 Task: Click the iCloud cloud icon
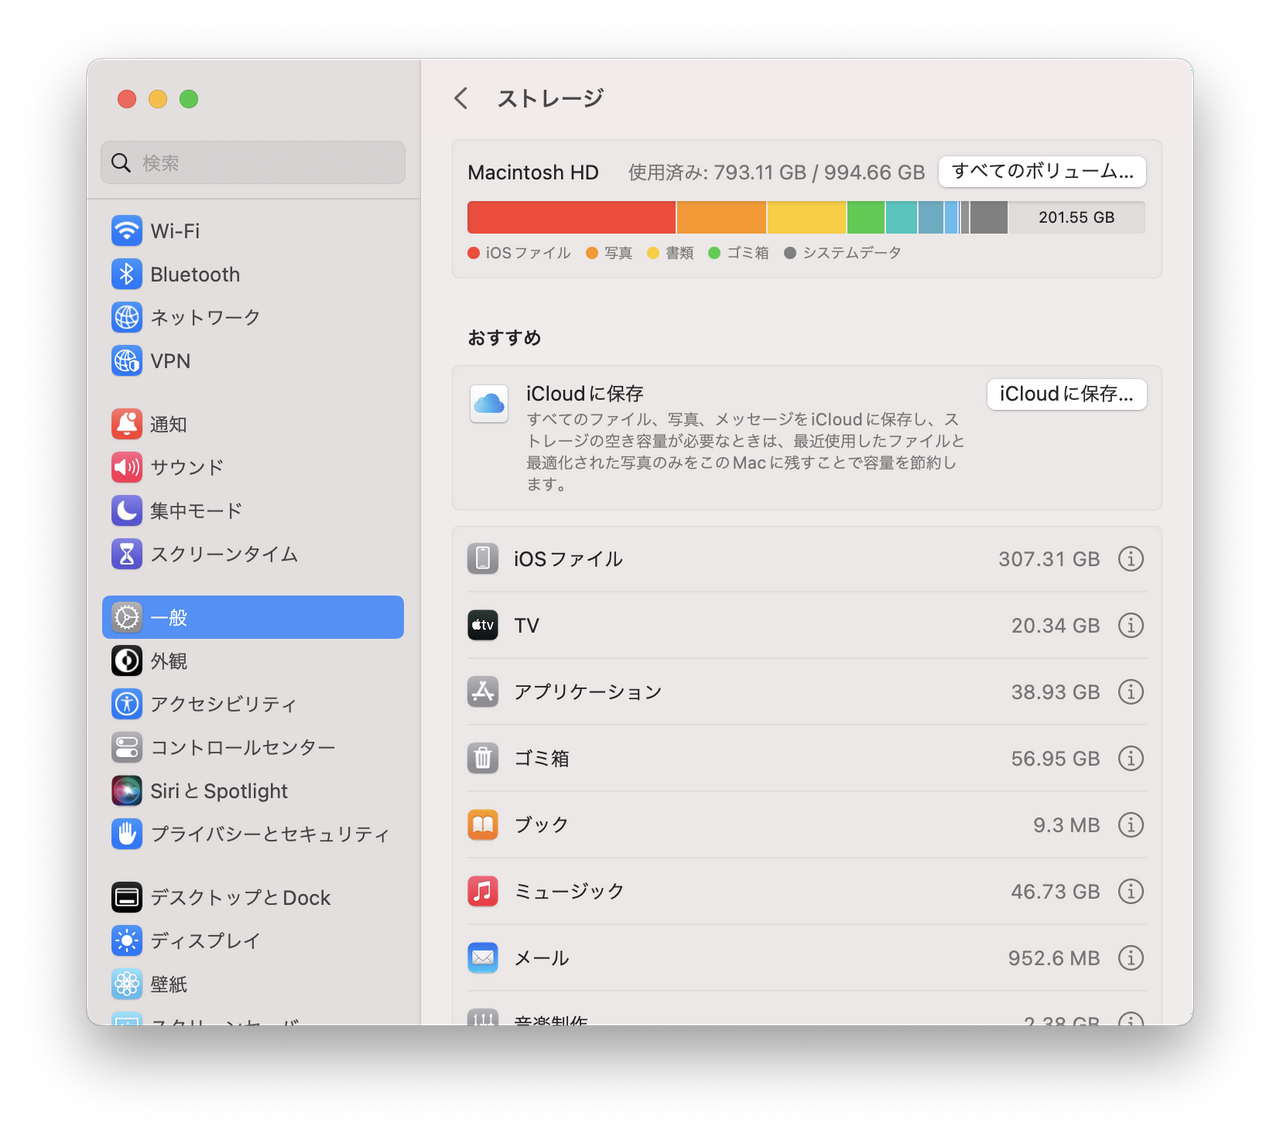488,404
